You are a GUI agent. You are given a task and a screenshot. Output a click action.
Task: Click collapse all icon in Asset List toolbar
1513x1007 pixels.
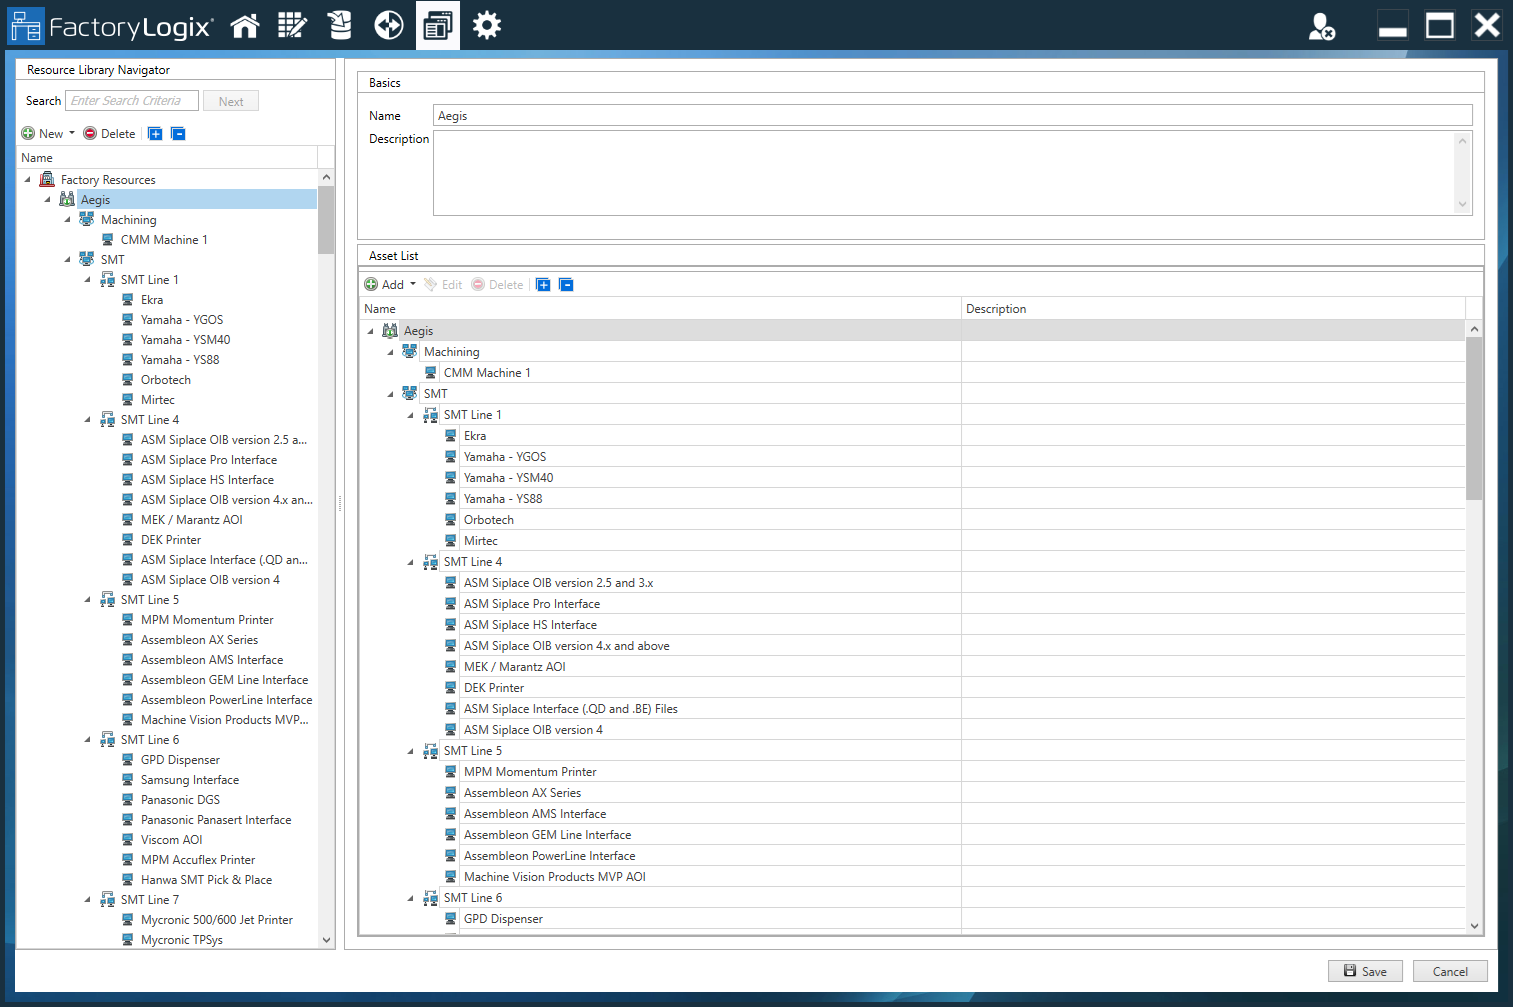(566, 285)
